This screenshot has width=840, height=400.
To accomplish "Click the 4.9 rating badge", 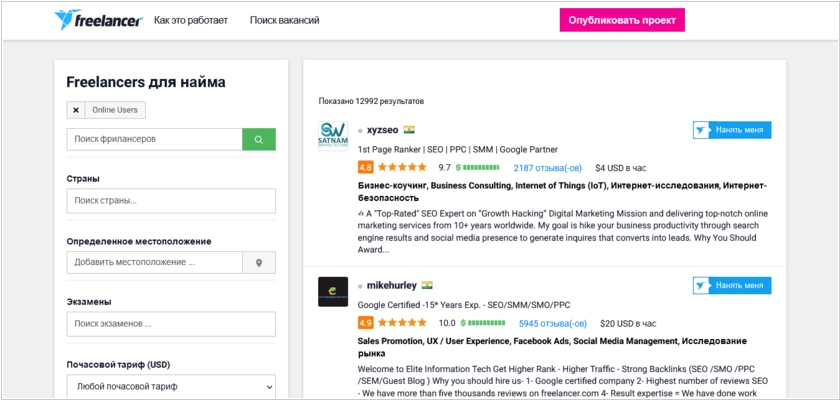I will coord(365,323).
